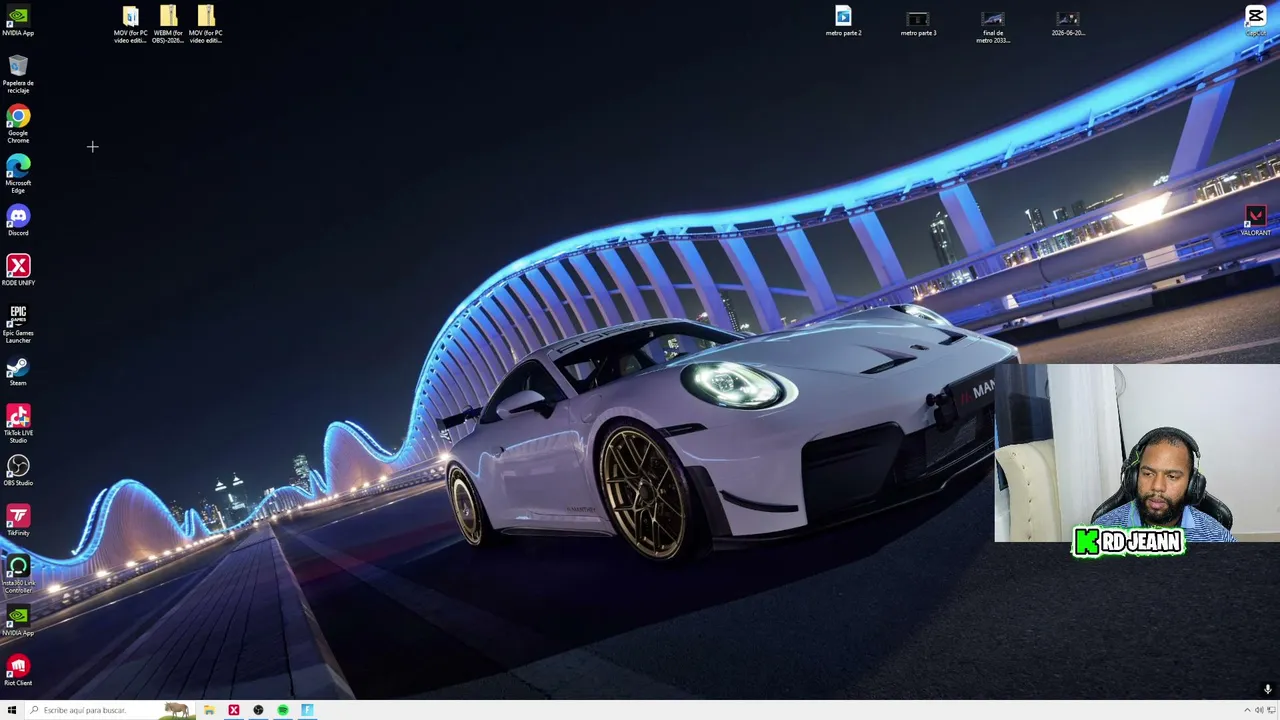Image resolution: width=1280 pixels, height=720 pixels.
Task: Open the NVIDIA App shortcut above the Recycle Bin
Action: [18, 21]
